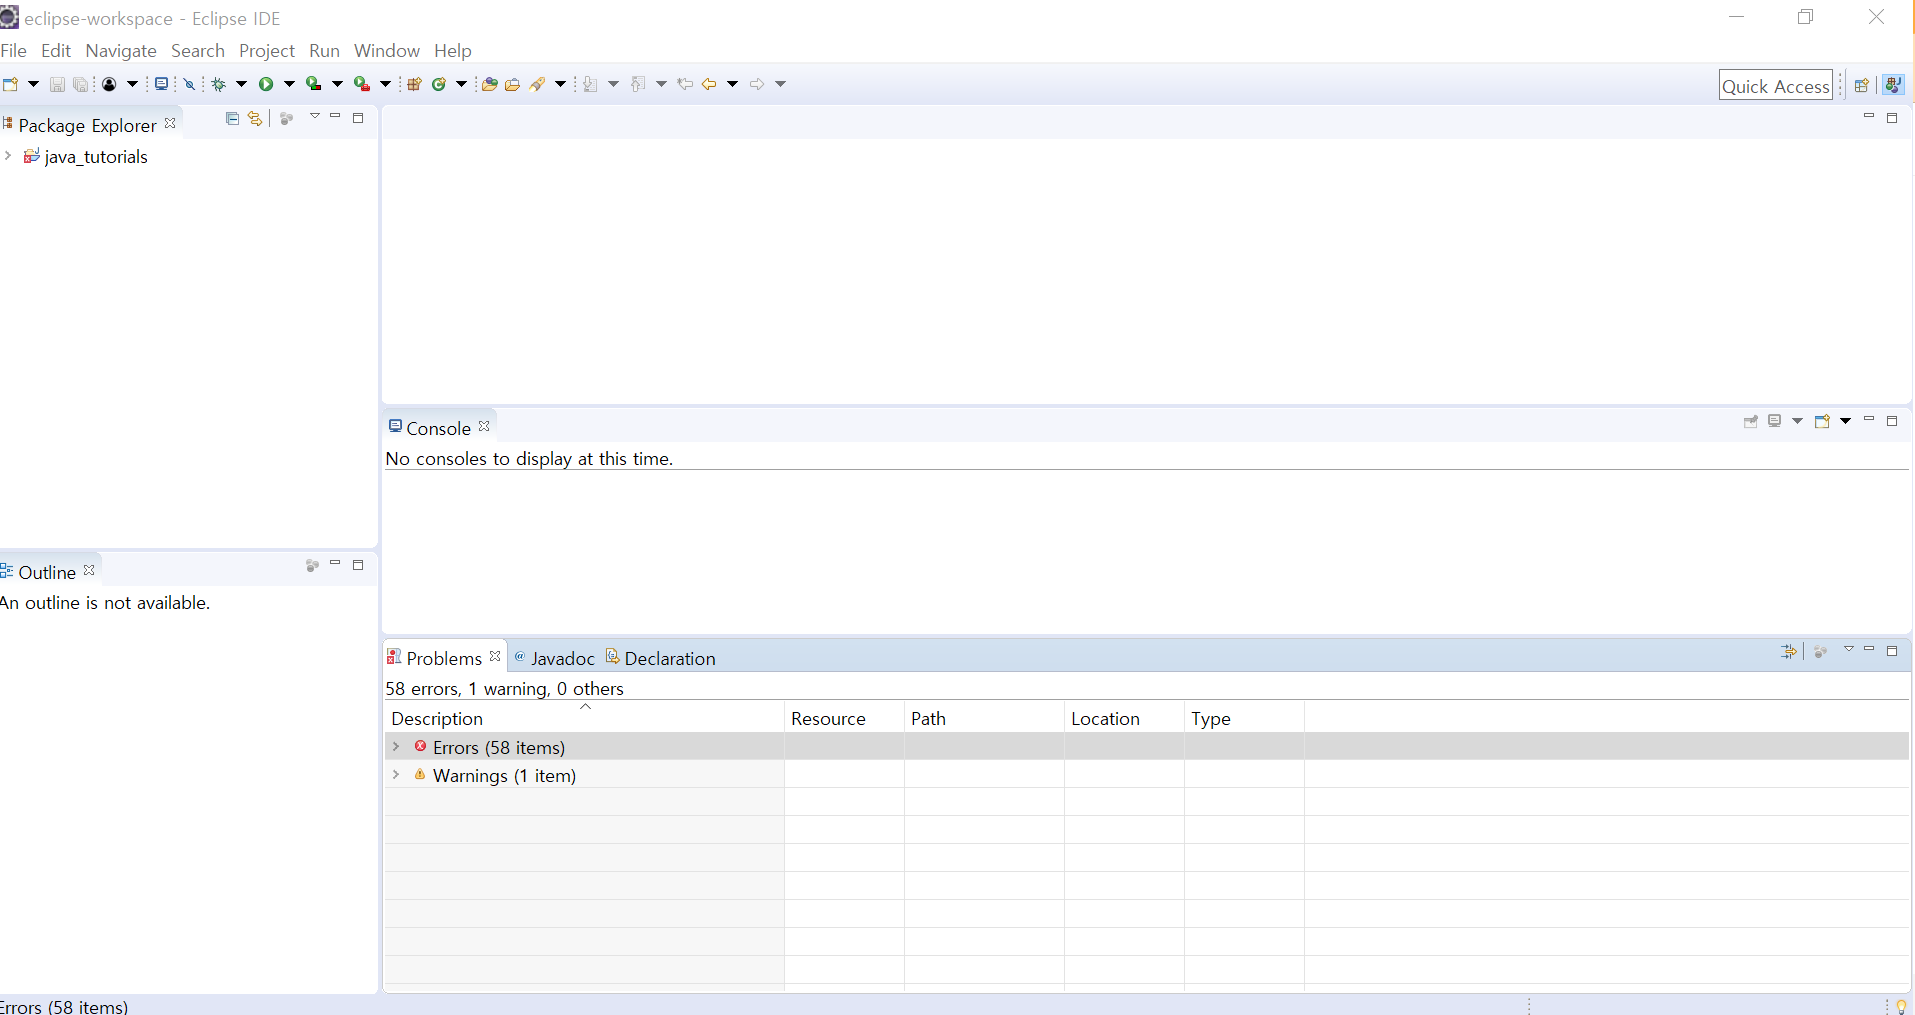Close the Package Explorer tab
Viewport: 1915px width, 1015px height.
pyautogui.click(x=170, y=123)
